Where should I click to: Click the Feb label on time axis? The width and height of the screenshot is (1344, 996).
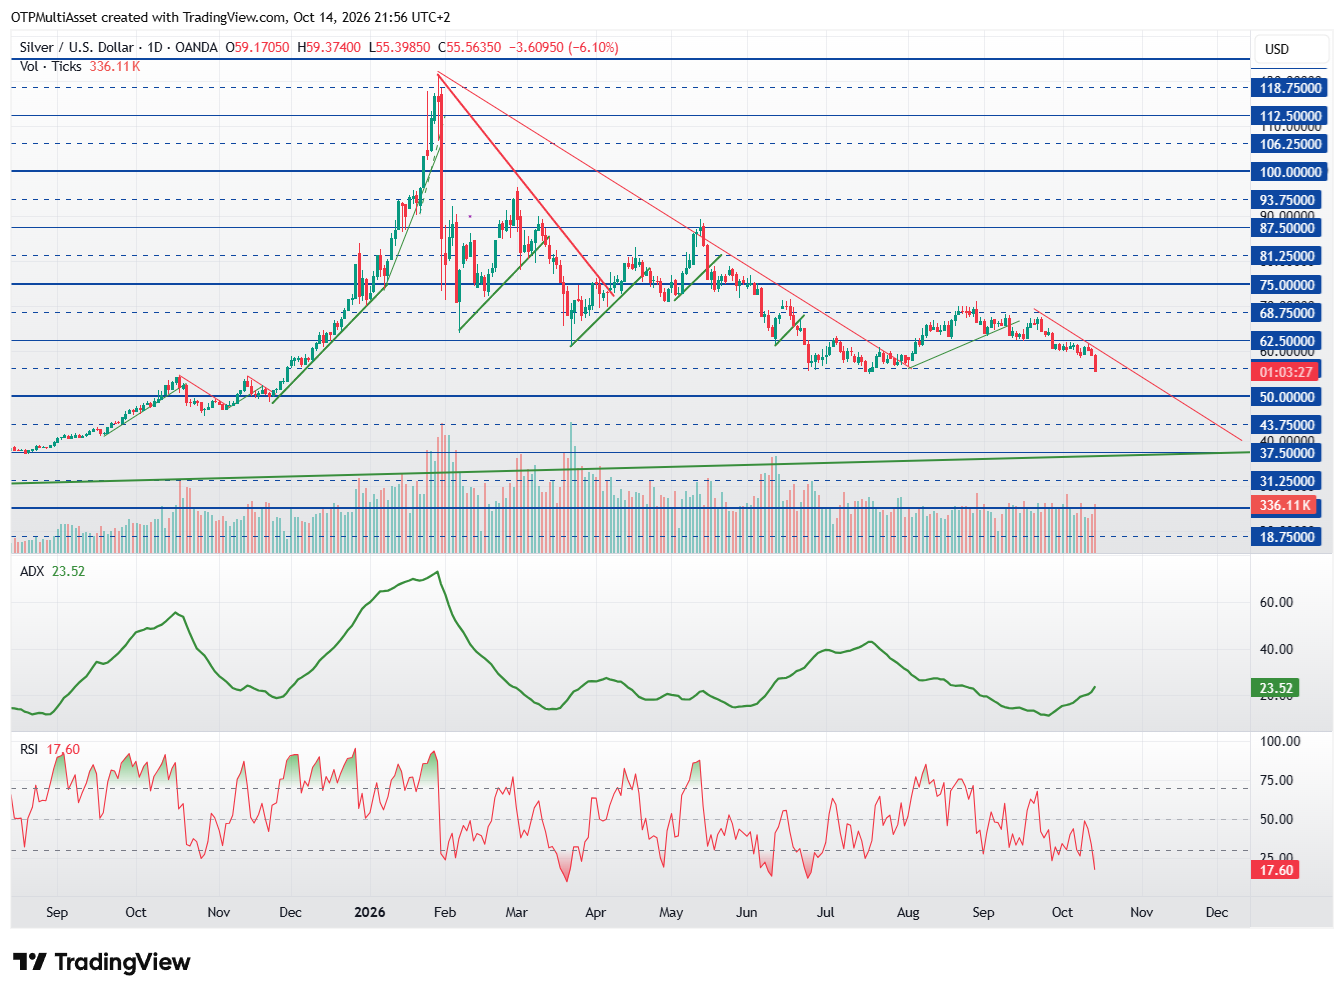(x=445, y=912)
